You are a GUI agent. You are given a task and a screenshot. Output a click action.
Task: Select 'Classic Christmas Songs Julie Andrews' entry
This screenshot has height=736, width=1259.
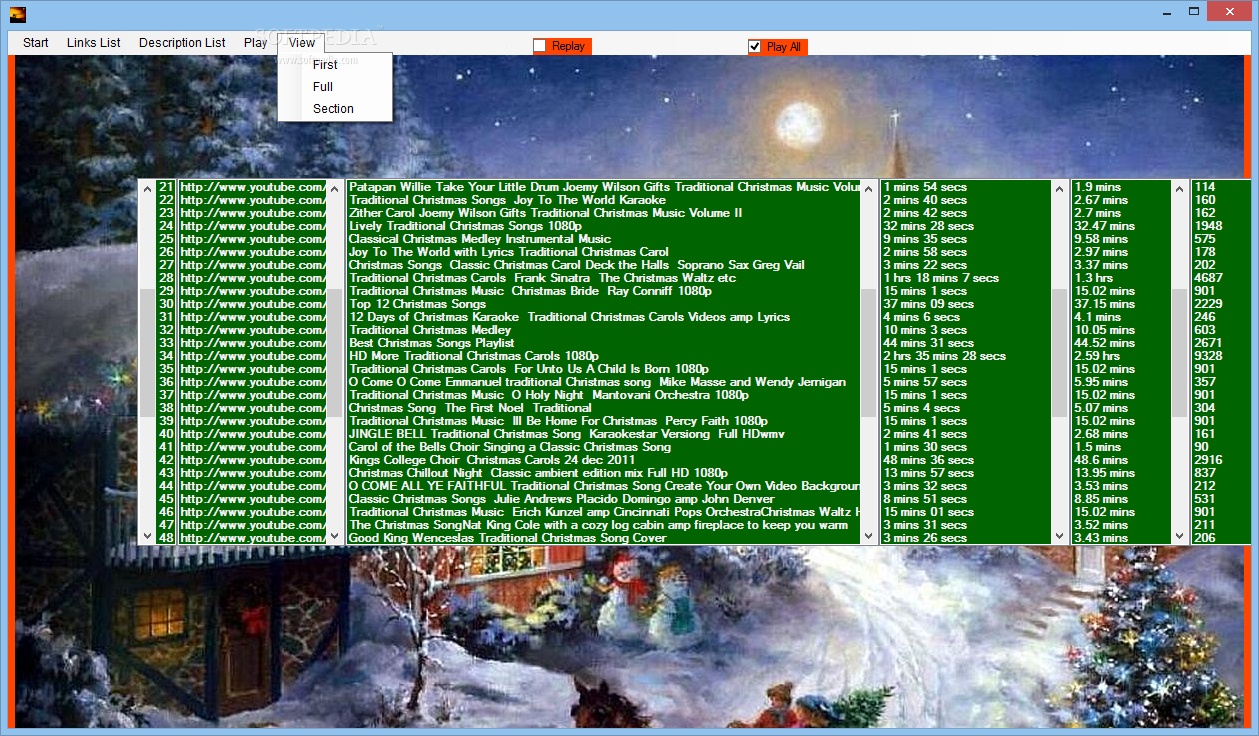[x=562, y=499]
